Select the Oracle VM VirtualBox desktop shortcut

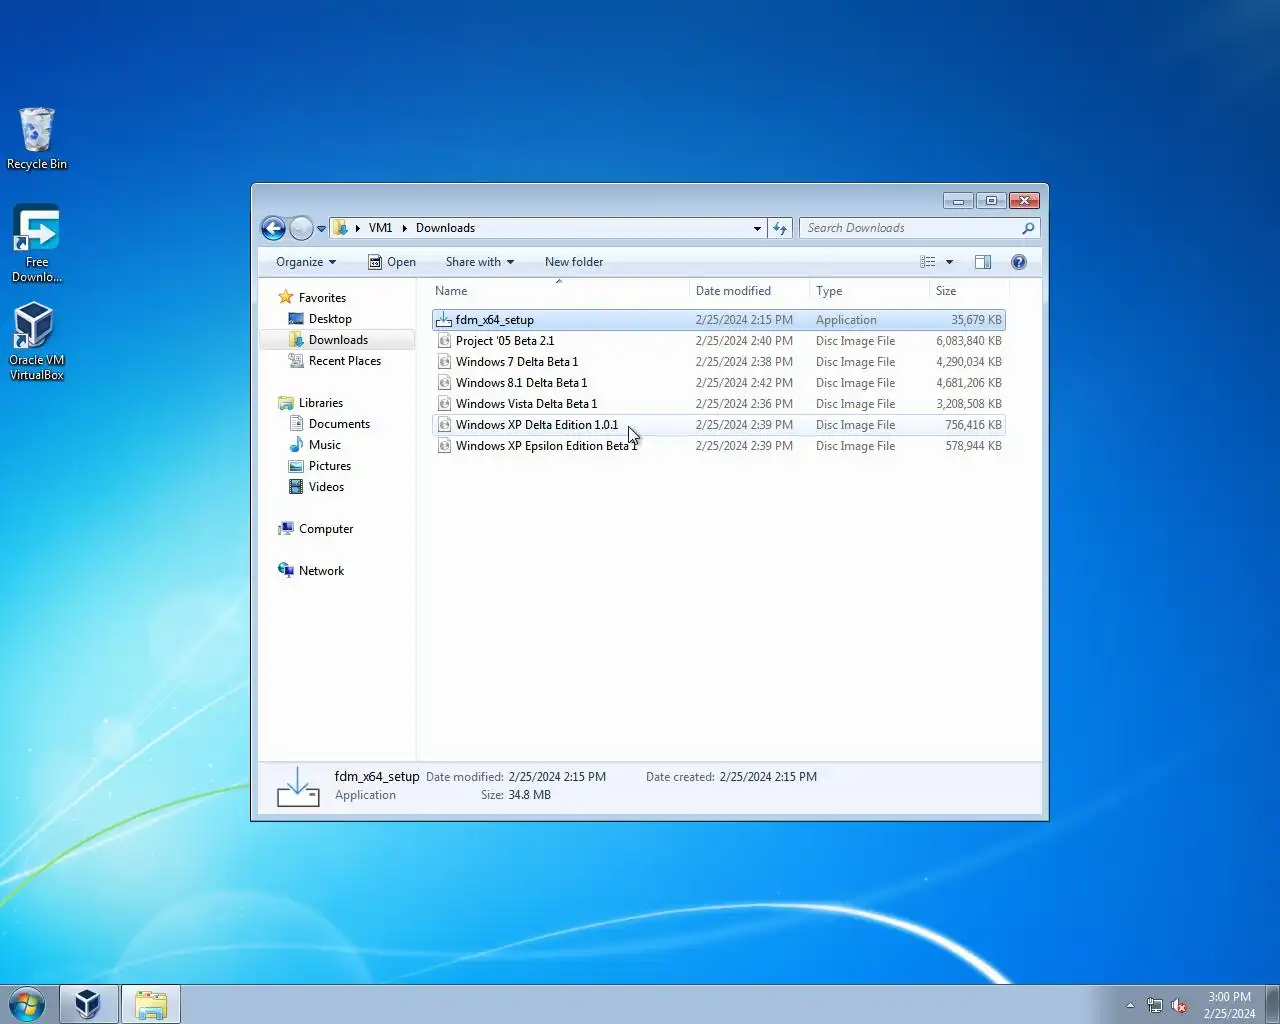pyautogui.click(x=37, y=341)
